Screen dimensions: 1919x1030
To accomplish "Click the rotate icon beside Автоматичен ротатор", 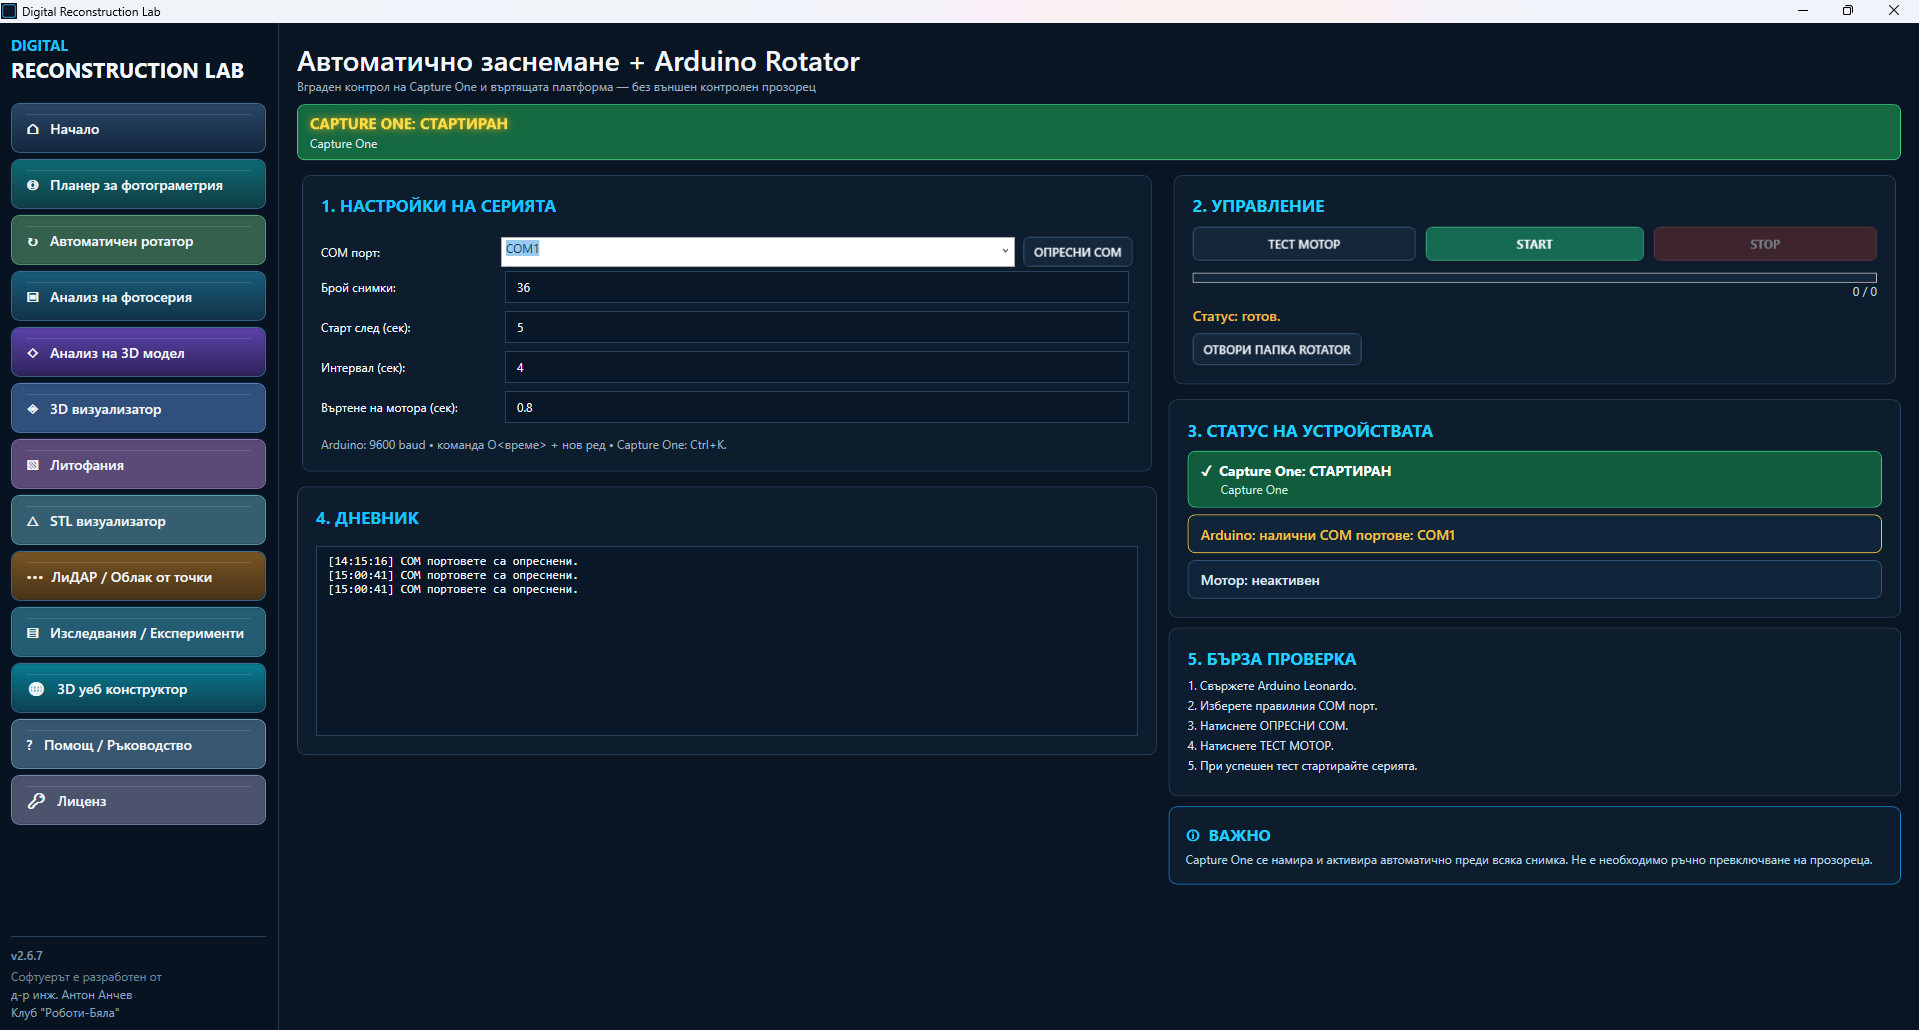I will pos(33,241).
